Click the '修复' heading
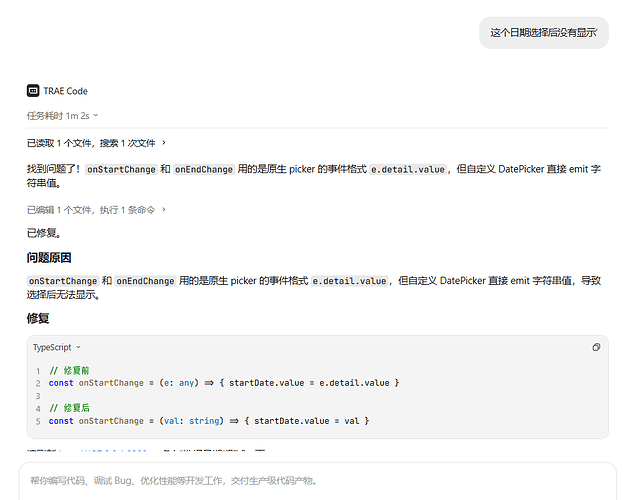625x500 pixels. [x=38, y=318]
